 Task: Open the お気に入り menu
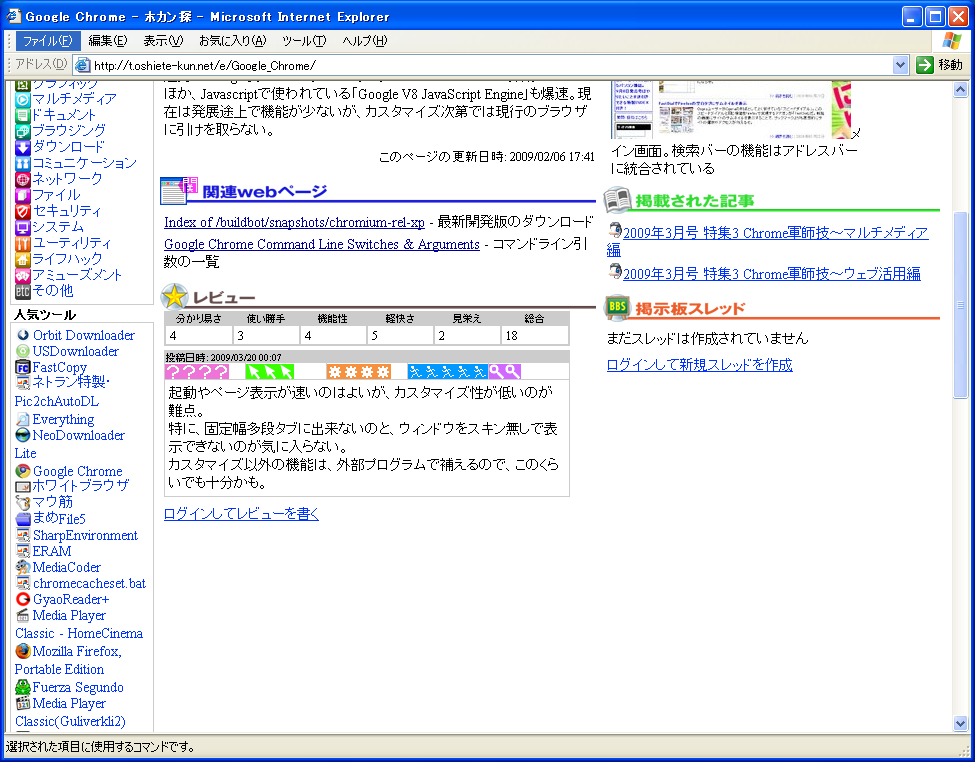coord(233,41)
